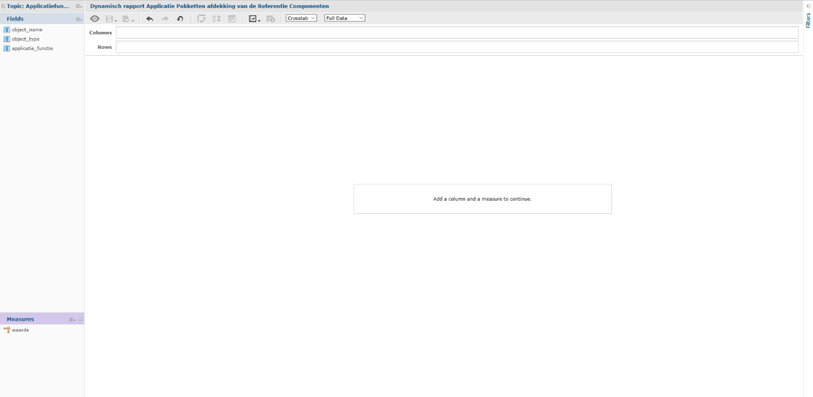The width and height of the screenshot is (813, 397).
Task: Open the Full Data dropdown
Action: pos(345,18)
